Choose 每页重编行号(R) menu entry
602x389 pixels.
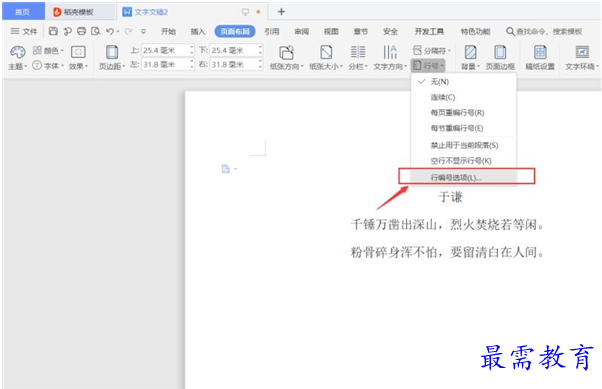tap(463, 113)
